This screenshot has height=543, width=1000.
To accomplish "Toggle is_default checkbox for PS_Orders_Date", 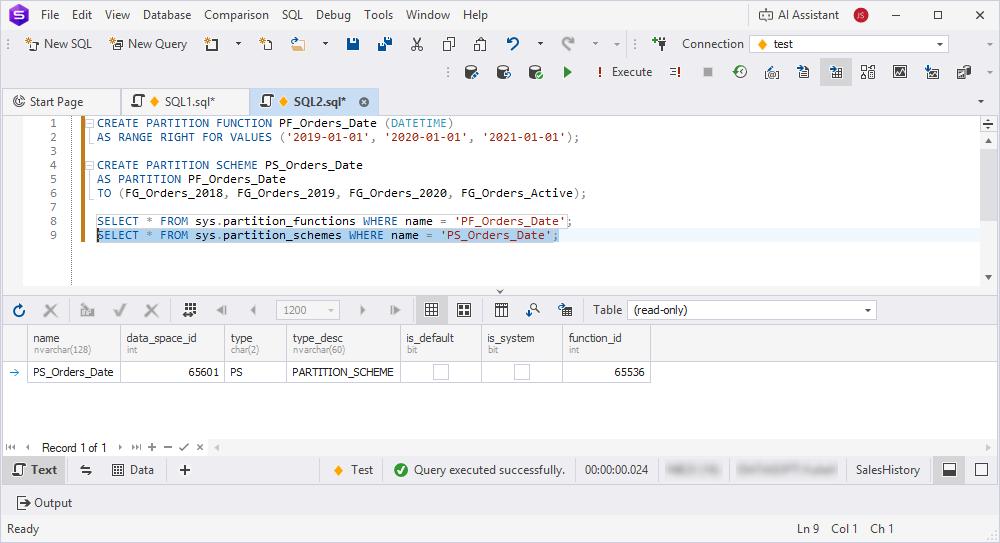I will point(441,372).
